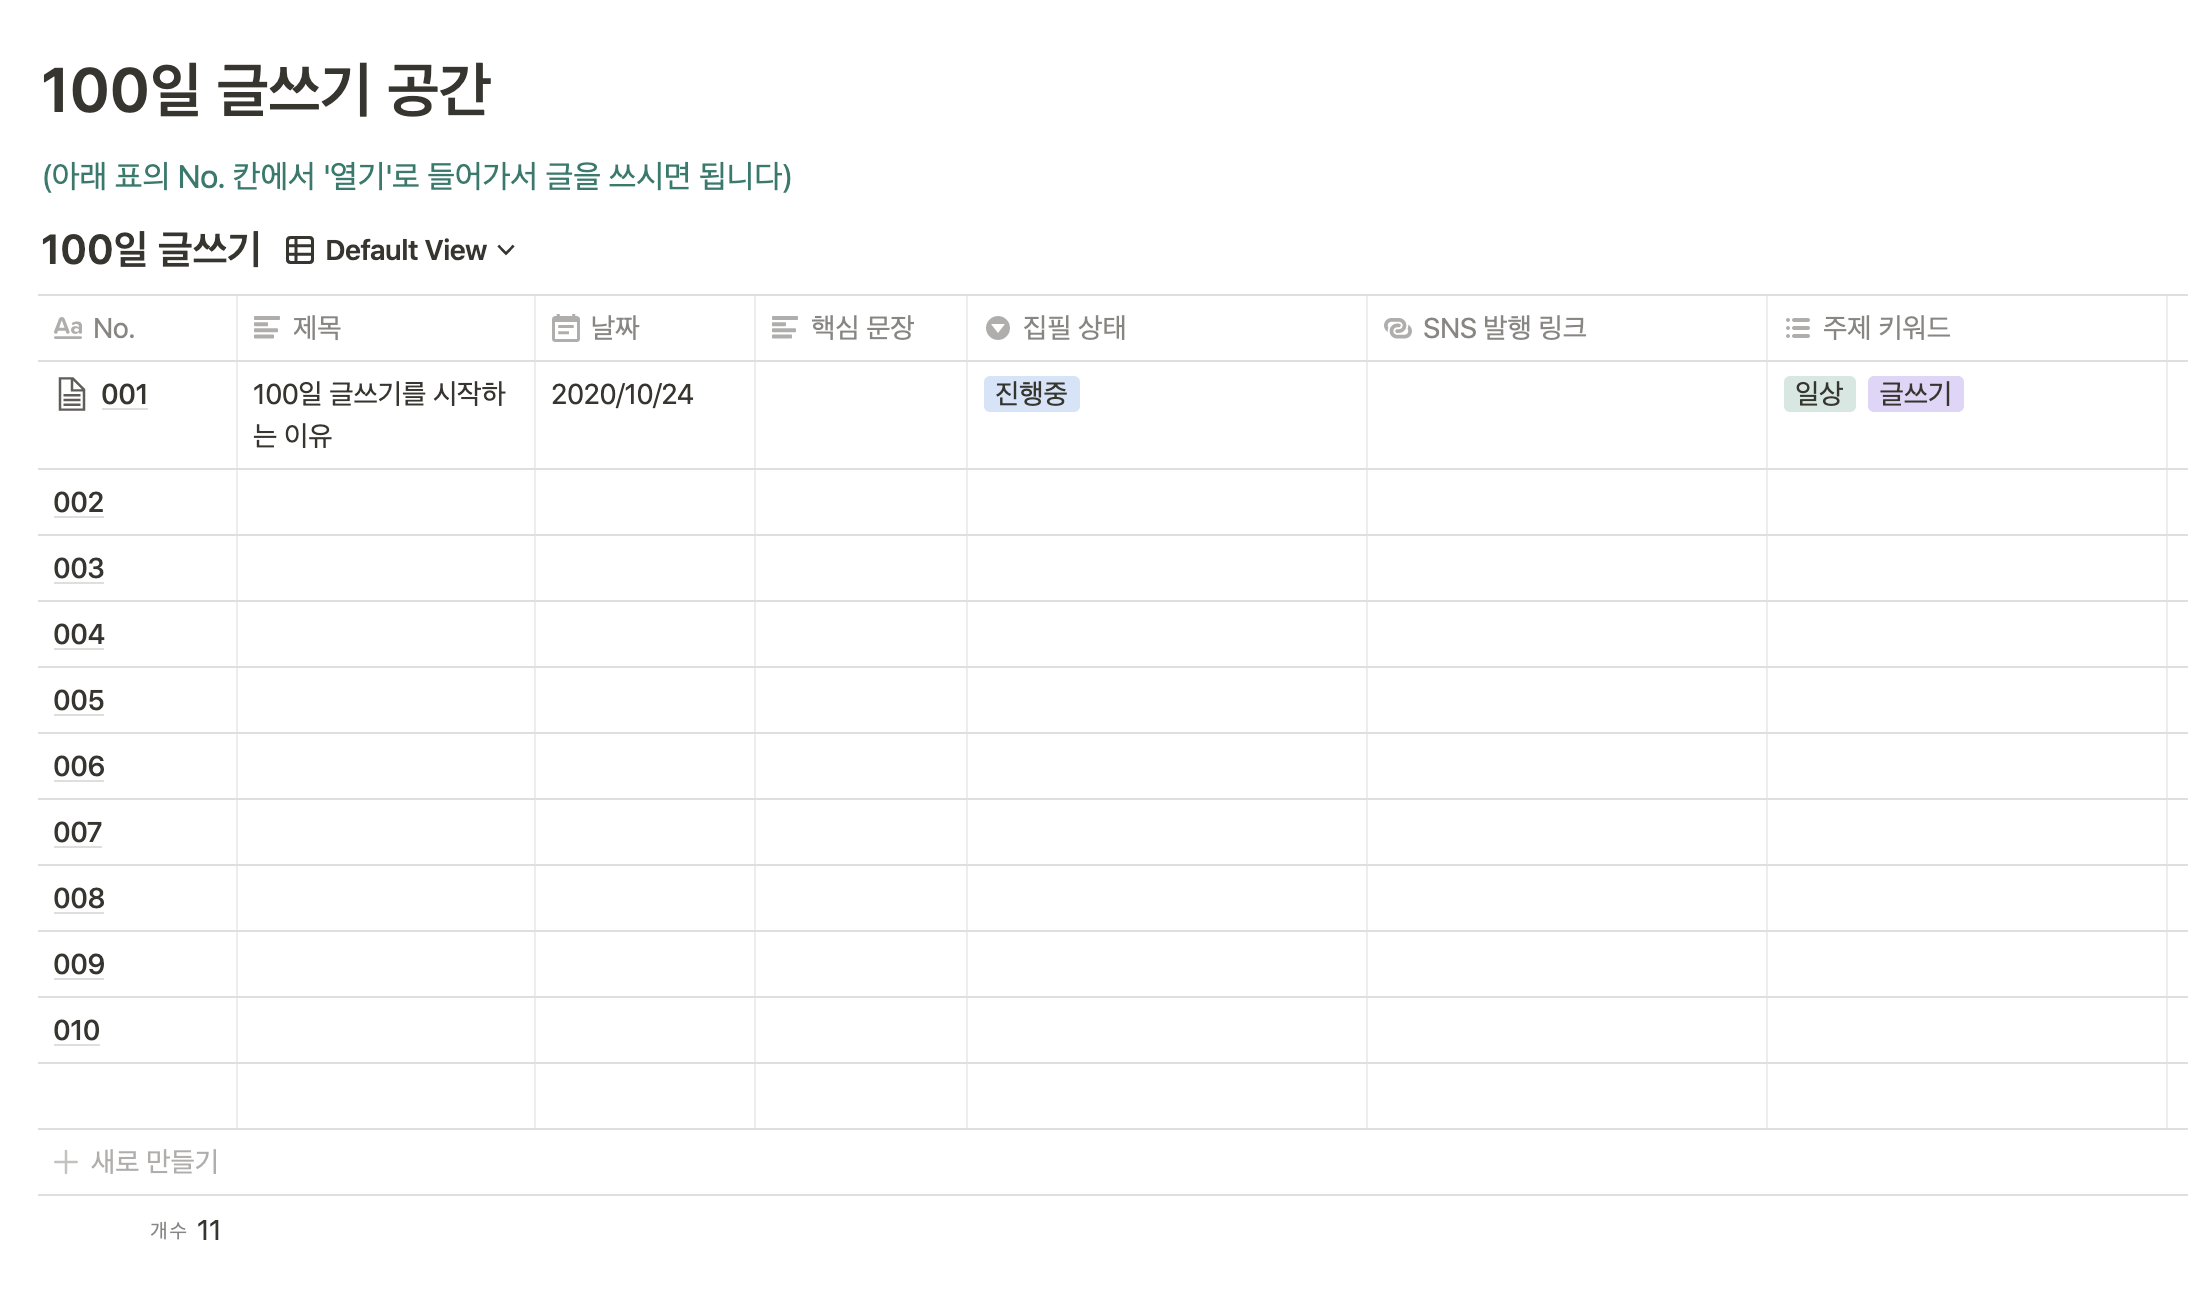Click the link icon in SNS 발행 링크 header
Image resolution: width=2188 pixels, height=1294 pixels.
(x=1397, y=328)
